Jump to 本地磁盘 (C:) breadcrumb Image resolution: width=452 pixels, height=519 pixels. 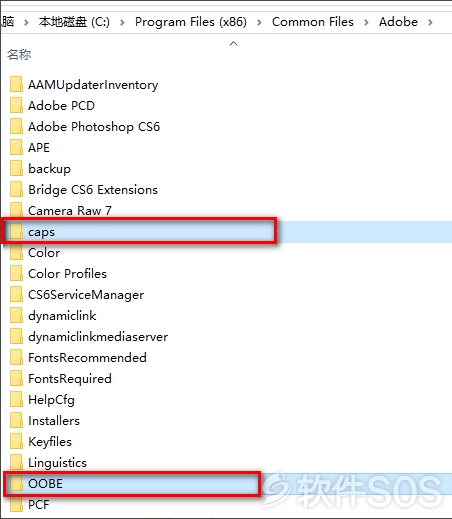[74, 22]
